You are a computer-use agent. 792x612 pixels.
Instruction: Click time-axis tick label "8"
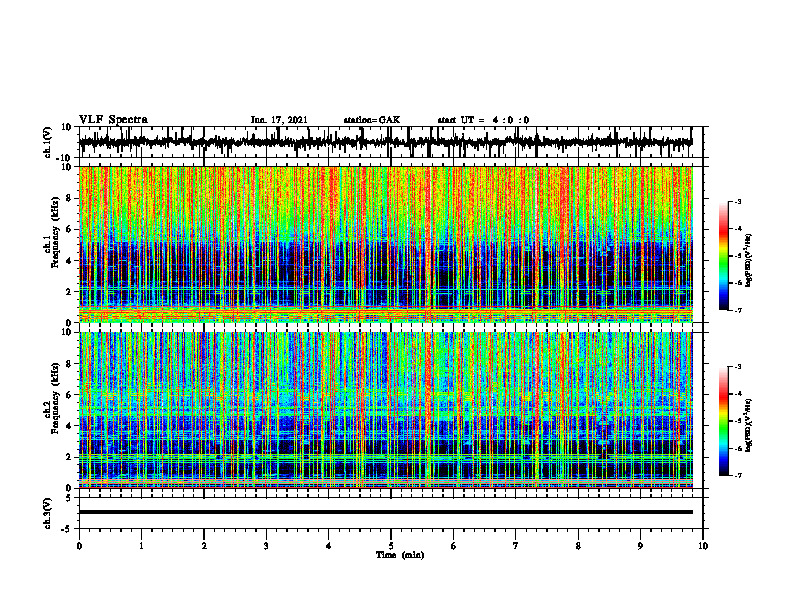578,546
